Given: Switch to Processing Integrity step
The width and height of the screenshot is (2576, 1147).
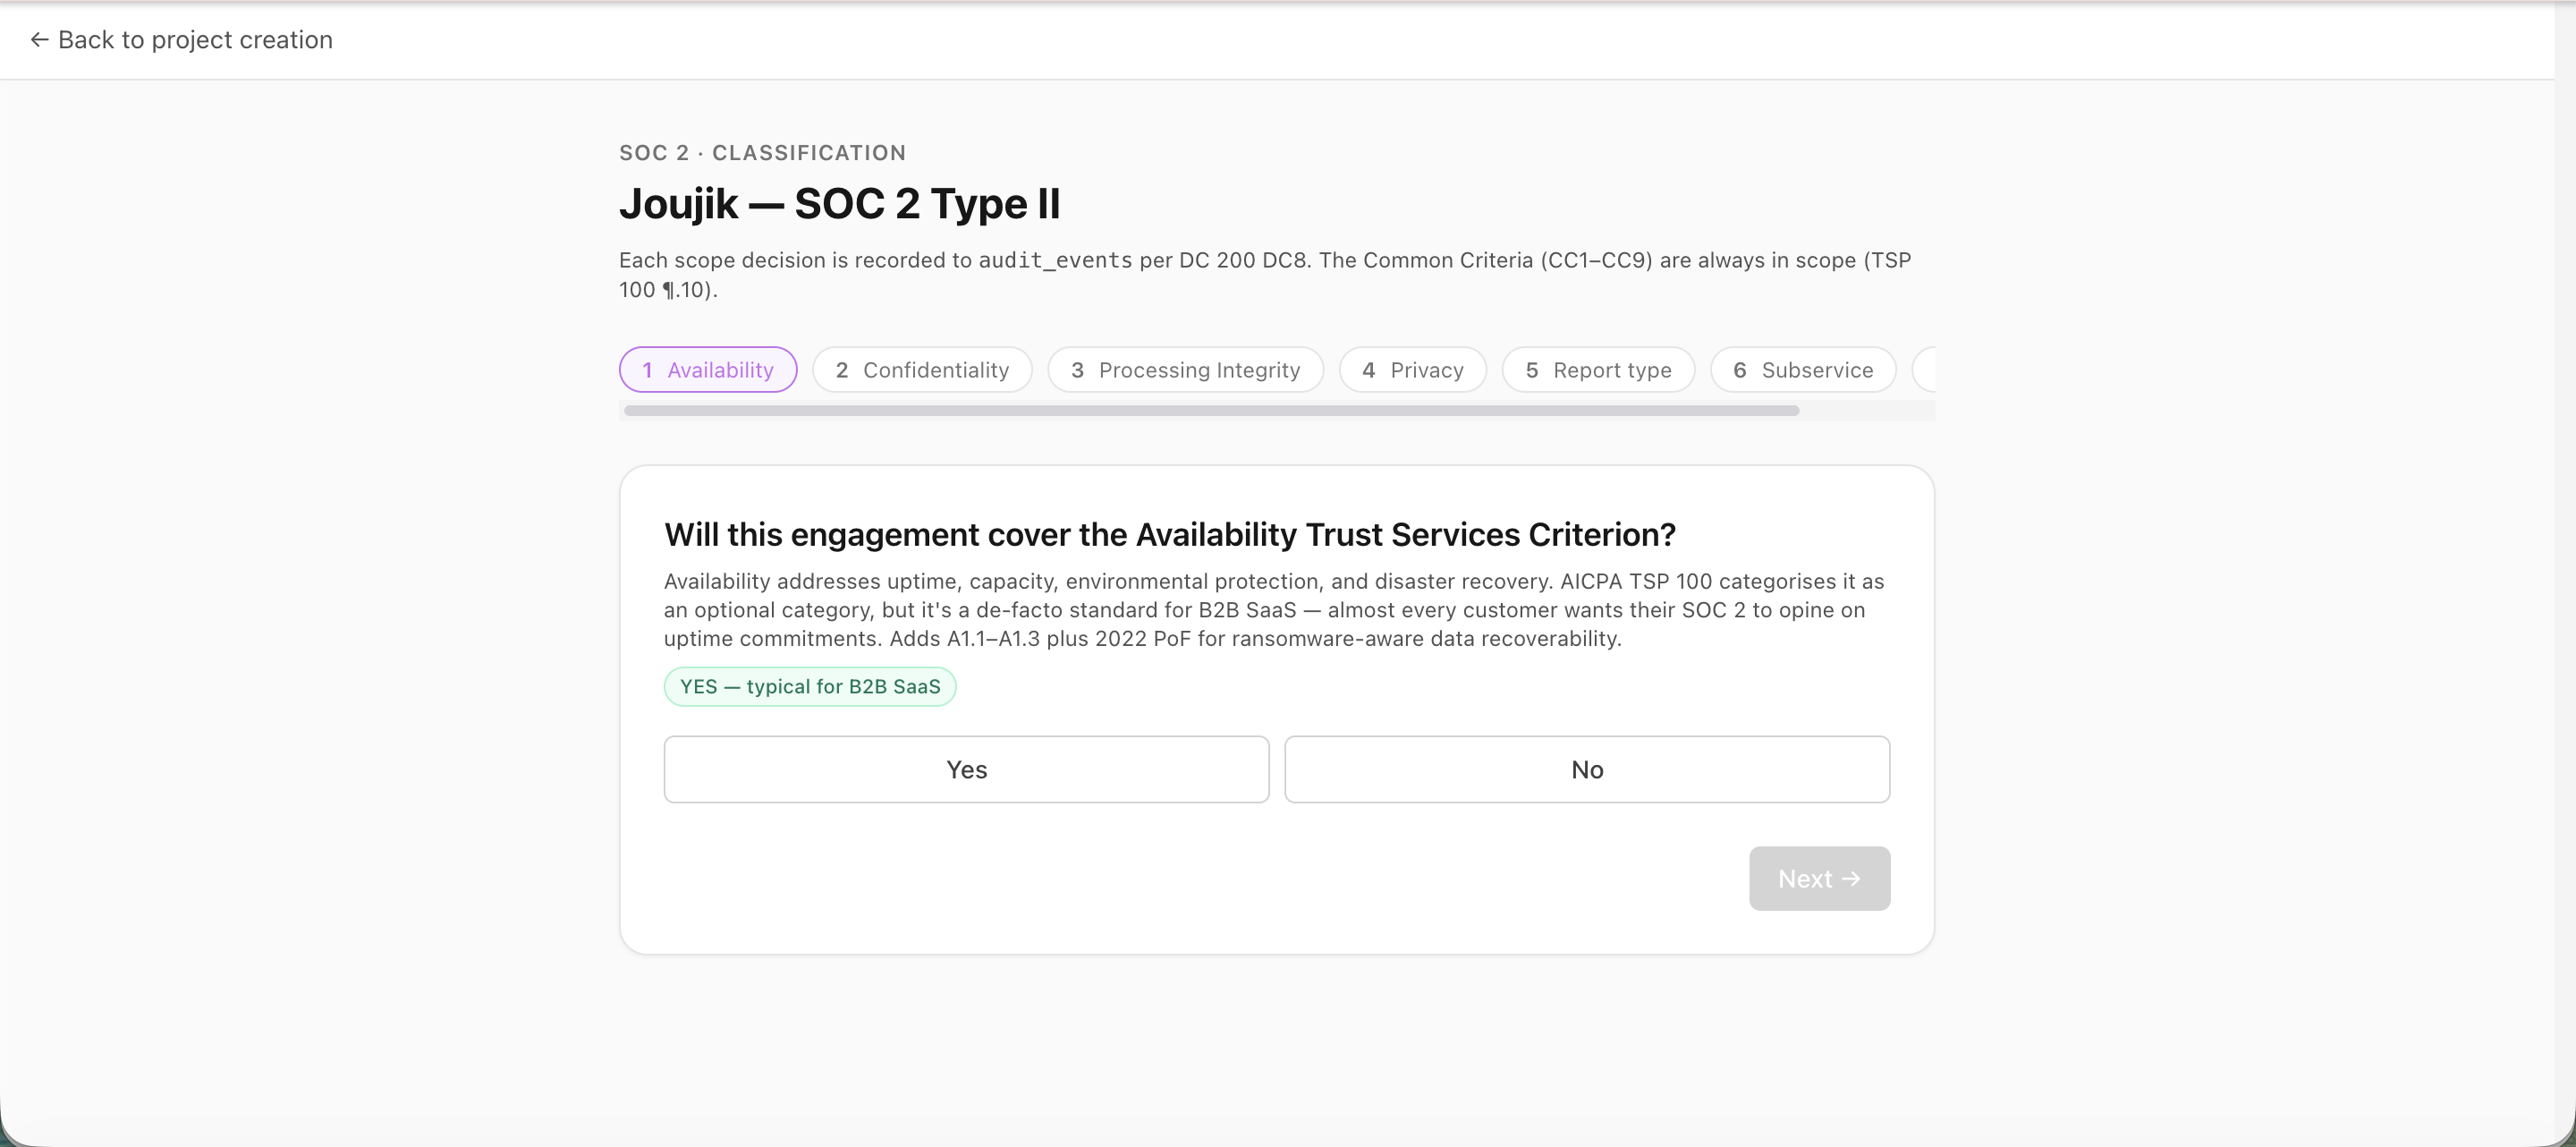Looking at the screenshot, I should click(x=1185, y=370).
